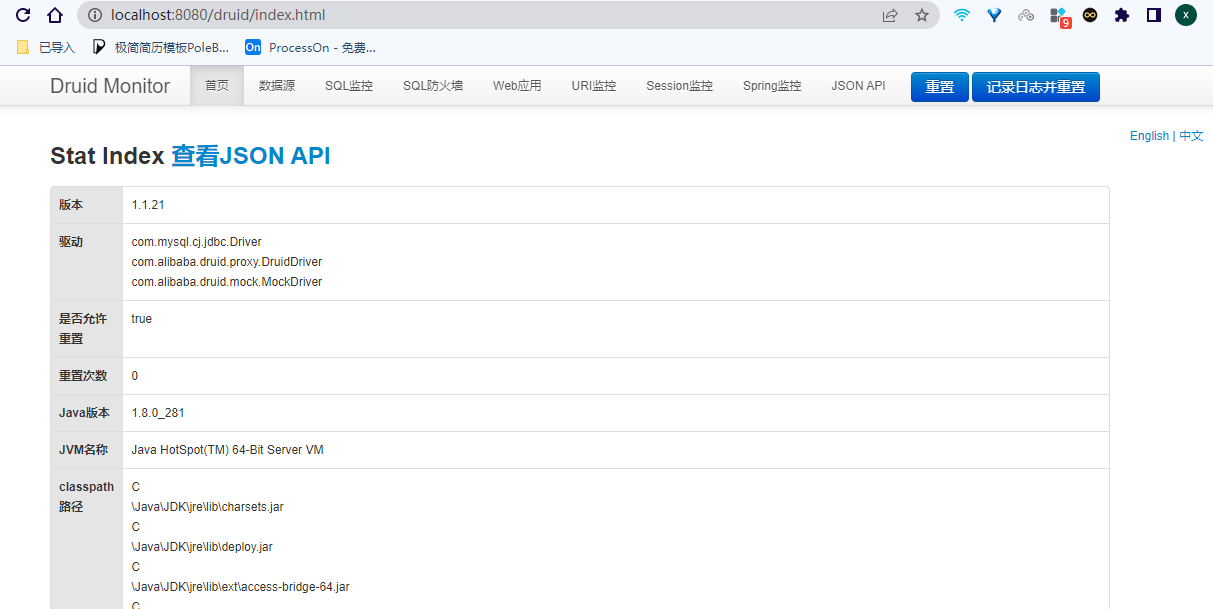
Task: Switch language to 中文
Action: click(x=1191, y=136)
